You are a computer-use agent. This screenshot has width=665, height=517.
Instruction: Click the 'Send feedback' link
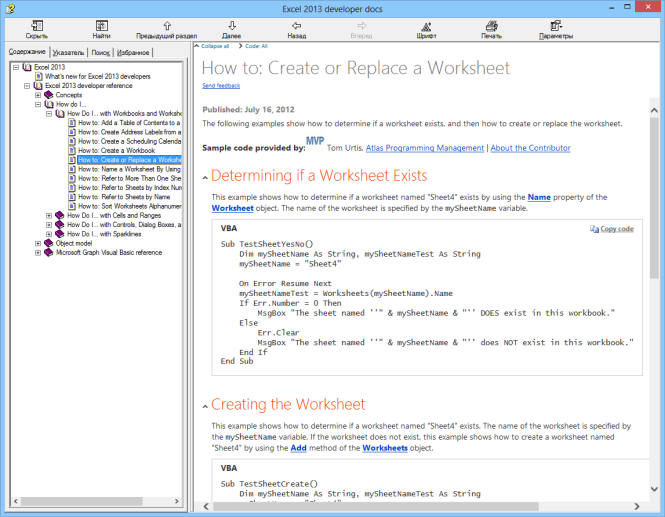[221, 86]
